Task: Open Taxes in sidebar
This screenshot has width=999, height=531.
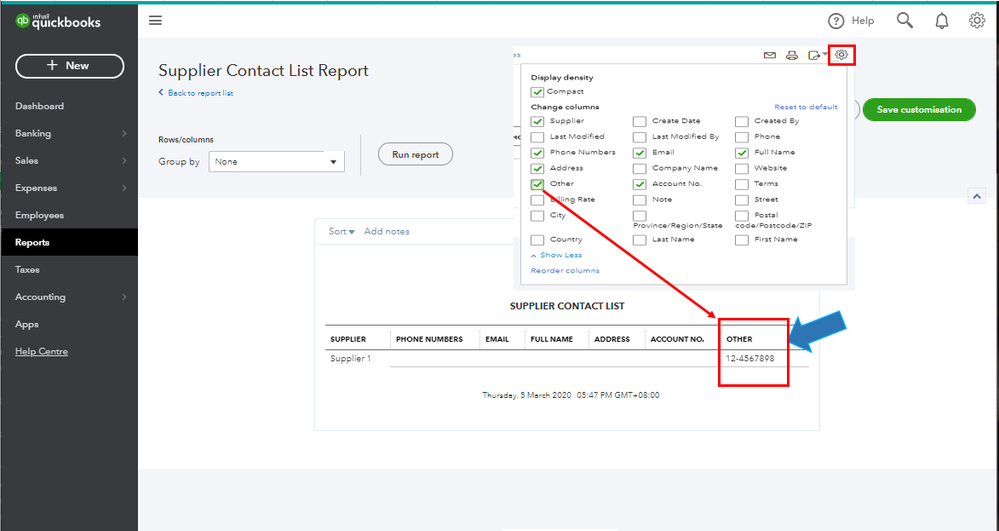Action: (27, 270)
